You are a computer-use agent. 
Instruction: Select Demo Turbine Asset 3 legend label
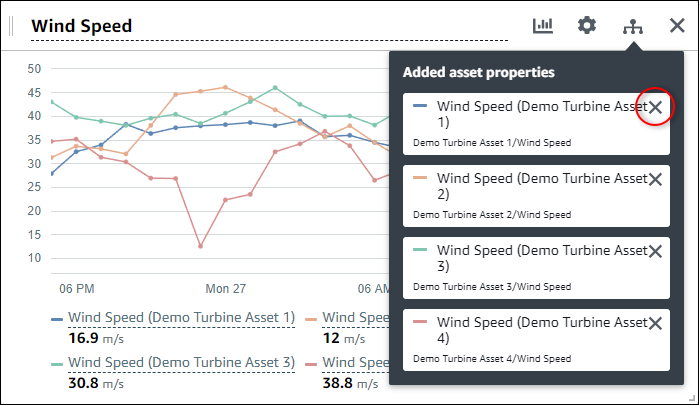pos(180,362)
